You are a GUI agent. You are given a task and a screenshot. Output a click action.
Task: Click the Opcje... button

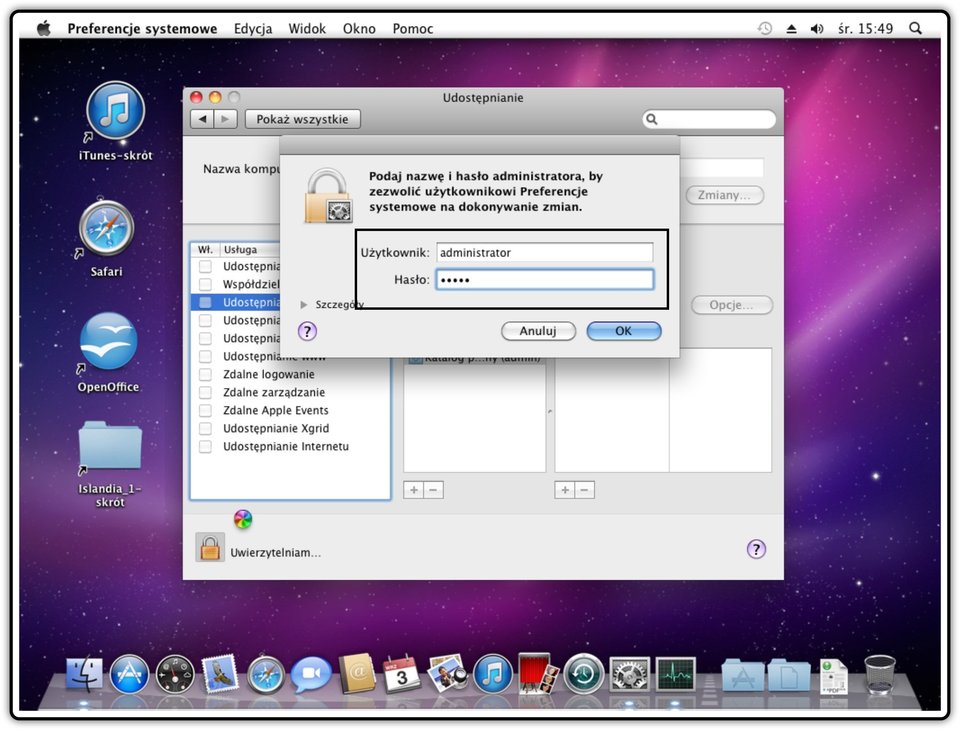(x=732, y=304)
